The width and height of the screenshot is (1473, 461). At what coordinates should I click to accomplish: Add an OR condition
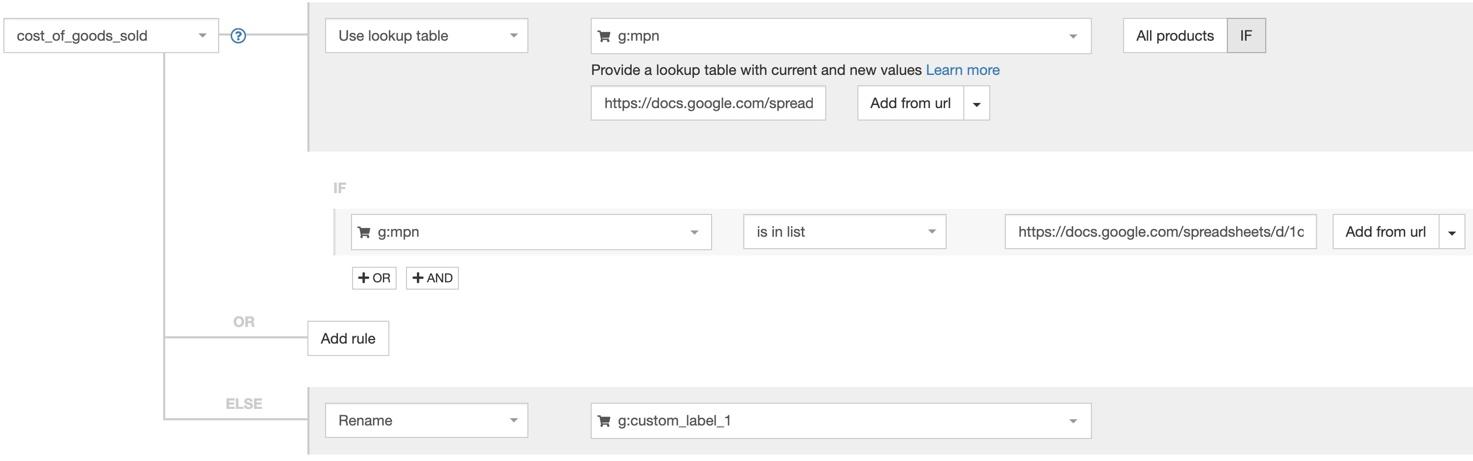point(375,278)
